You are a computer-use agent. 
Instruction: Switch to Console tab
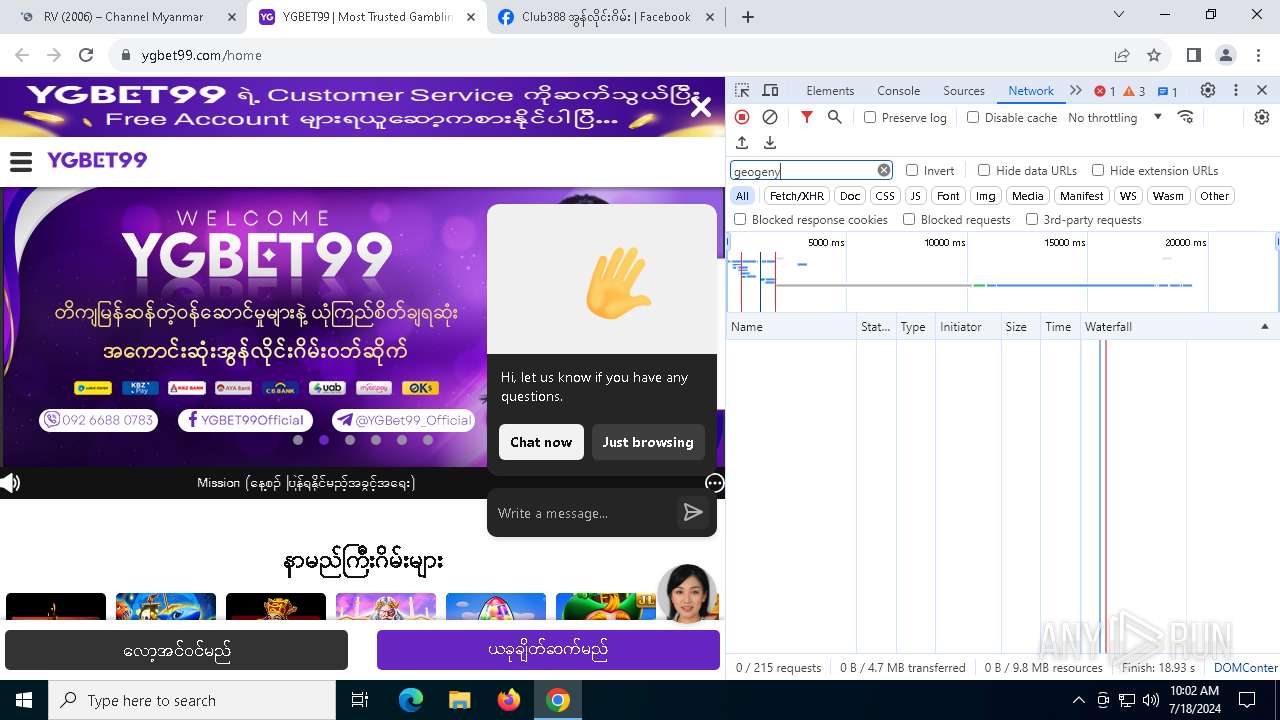(x=898, y=90)
